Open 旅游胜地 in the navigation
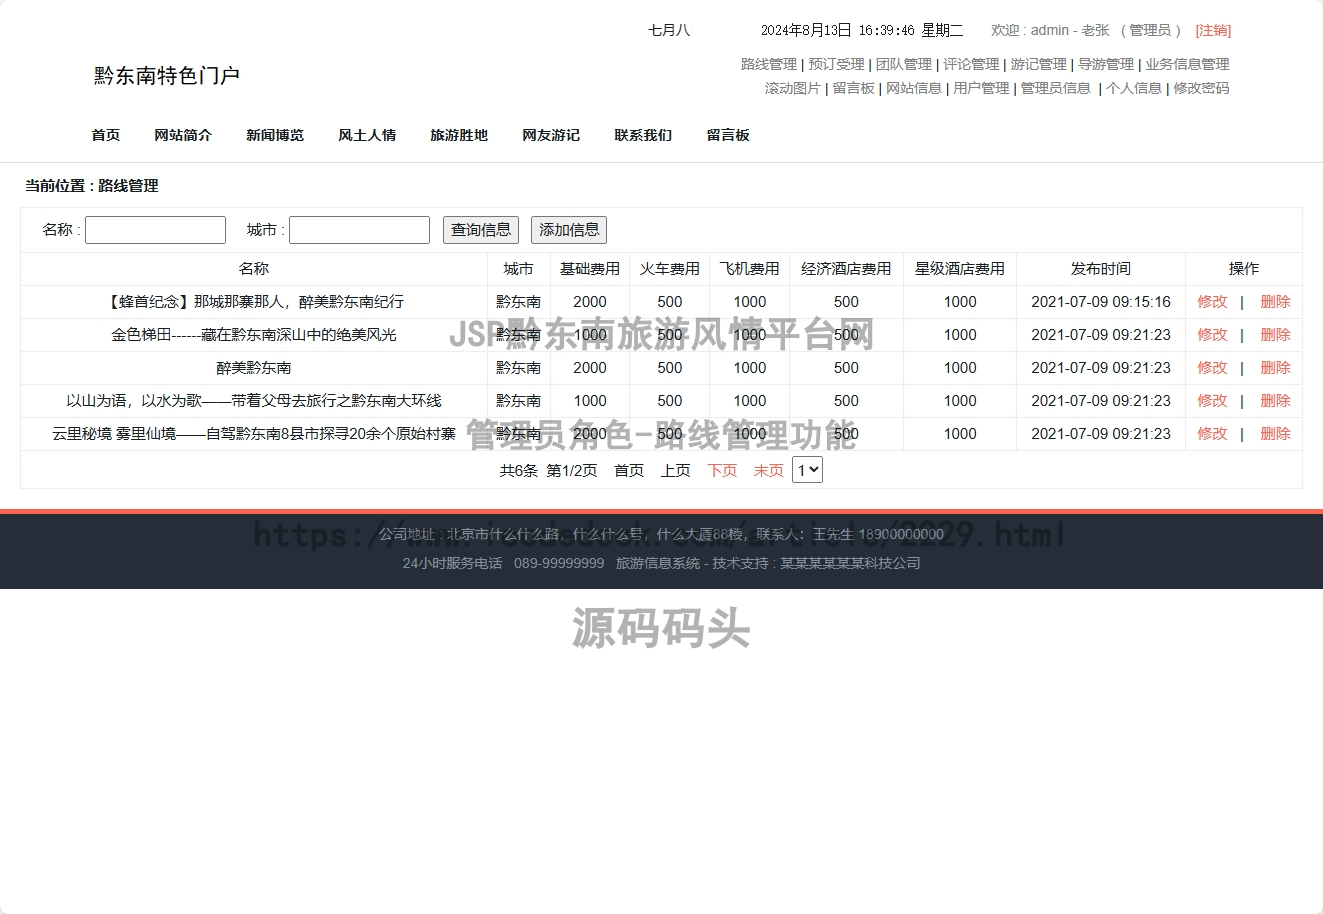The image size is (1323, 914). coord(459,135)
